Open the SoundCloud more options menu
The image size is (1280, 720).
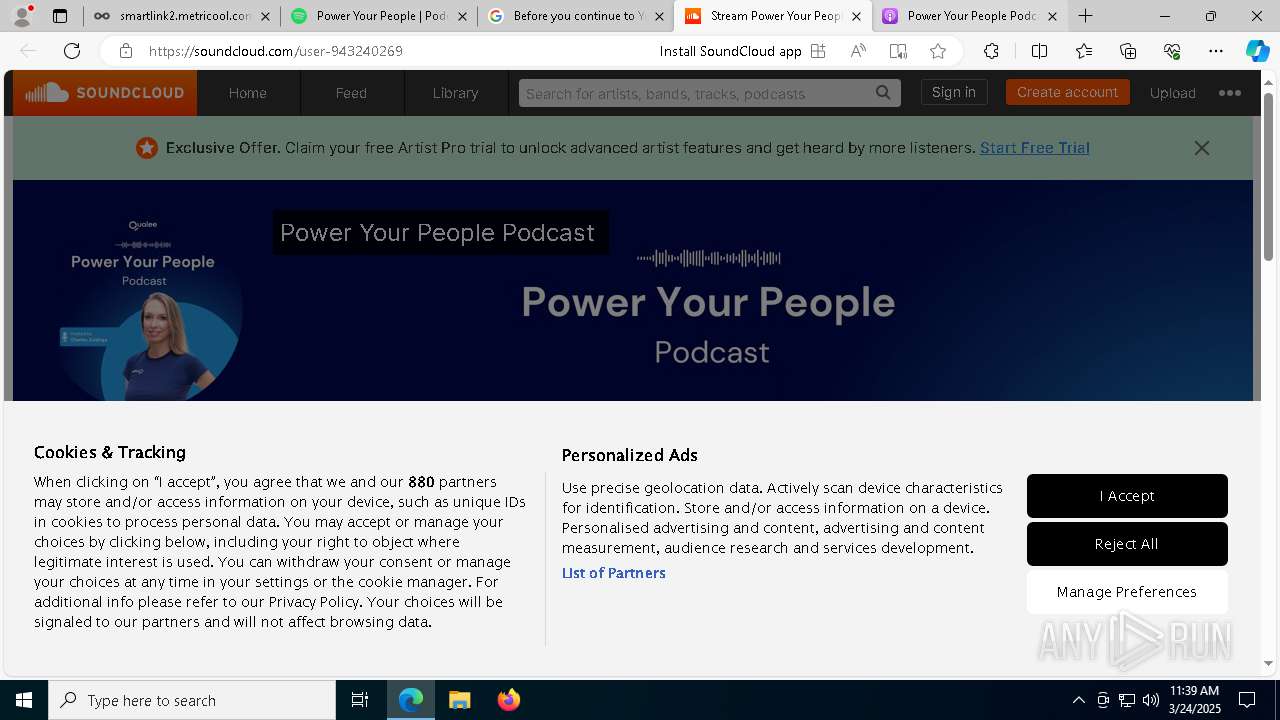[1230, 93]
